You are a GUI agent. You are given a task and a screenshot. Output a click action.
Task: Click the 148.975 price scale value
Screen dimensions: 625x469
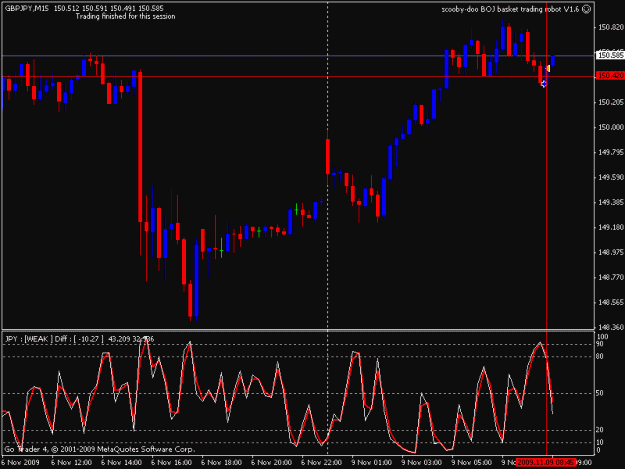(x=611, y=252)
